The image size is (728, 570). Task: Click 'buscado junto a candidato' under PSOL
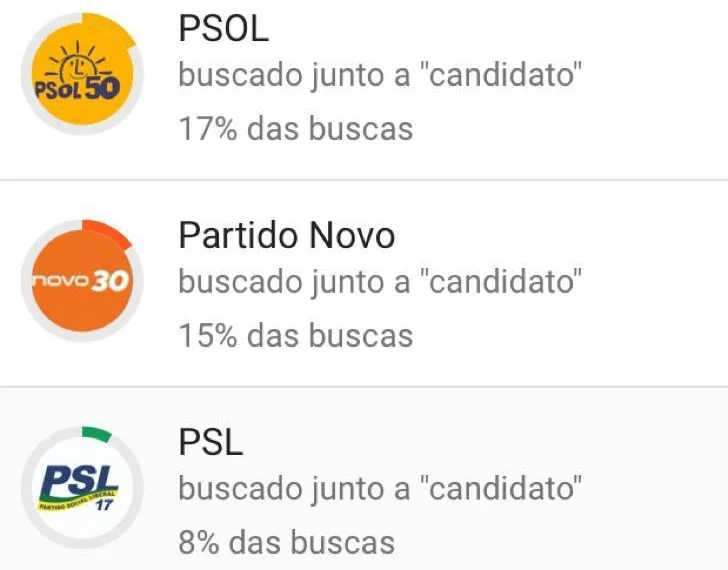380,75
